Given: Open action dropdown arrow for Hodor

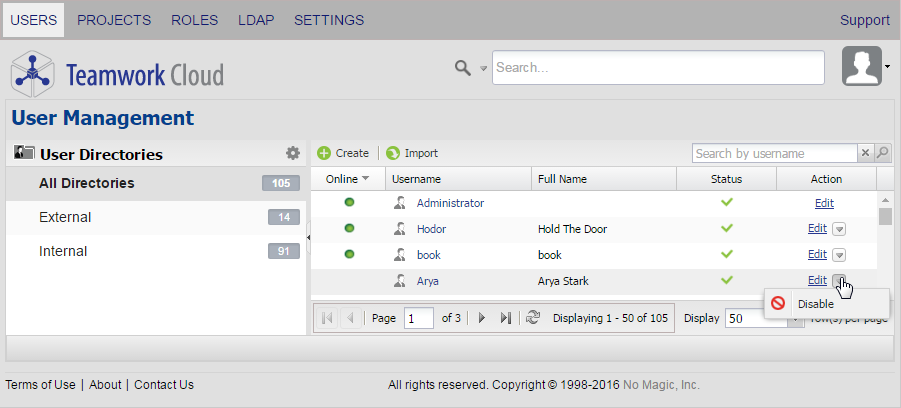Looking at the screenshot, I should [x=840, y=229].
